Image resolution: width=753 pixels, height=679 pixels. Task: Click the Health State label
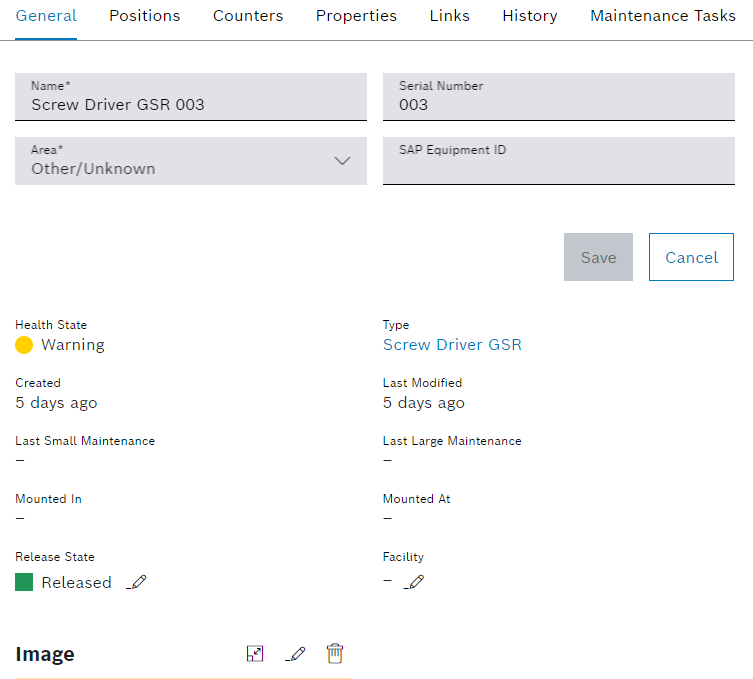coord(51,325)
